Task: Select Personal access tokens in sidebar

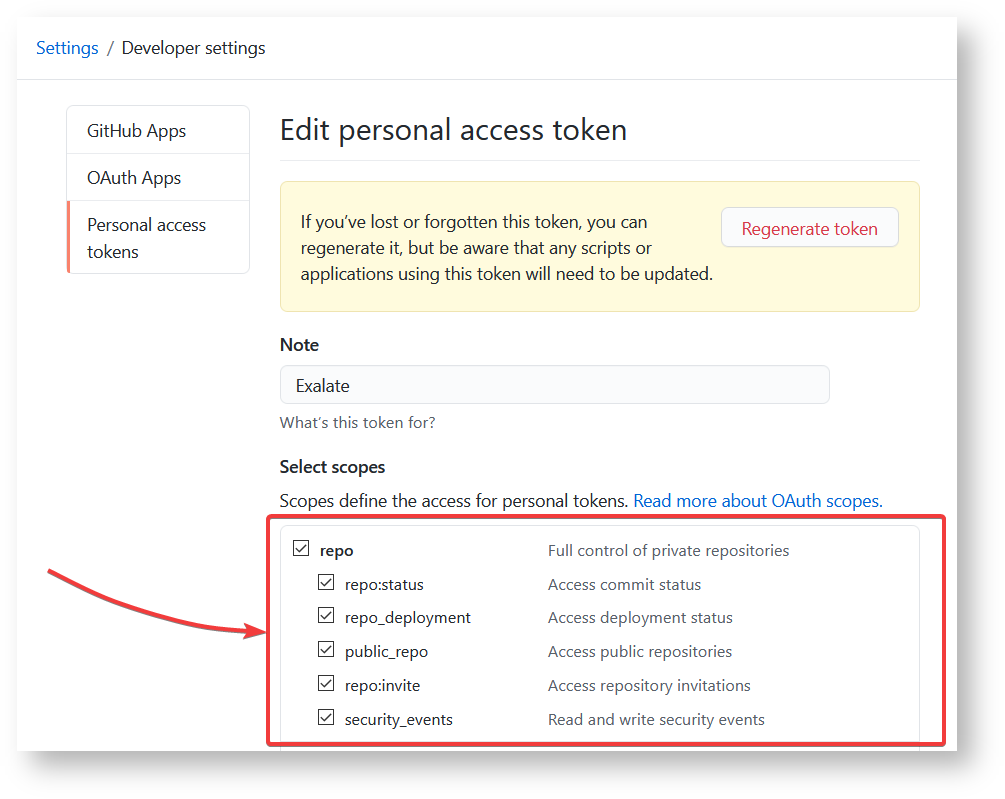Action: click(x=146, y=238)
